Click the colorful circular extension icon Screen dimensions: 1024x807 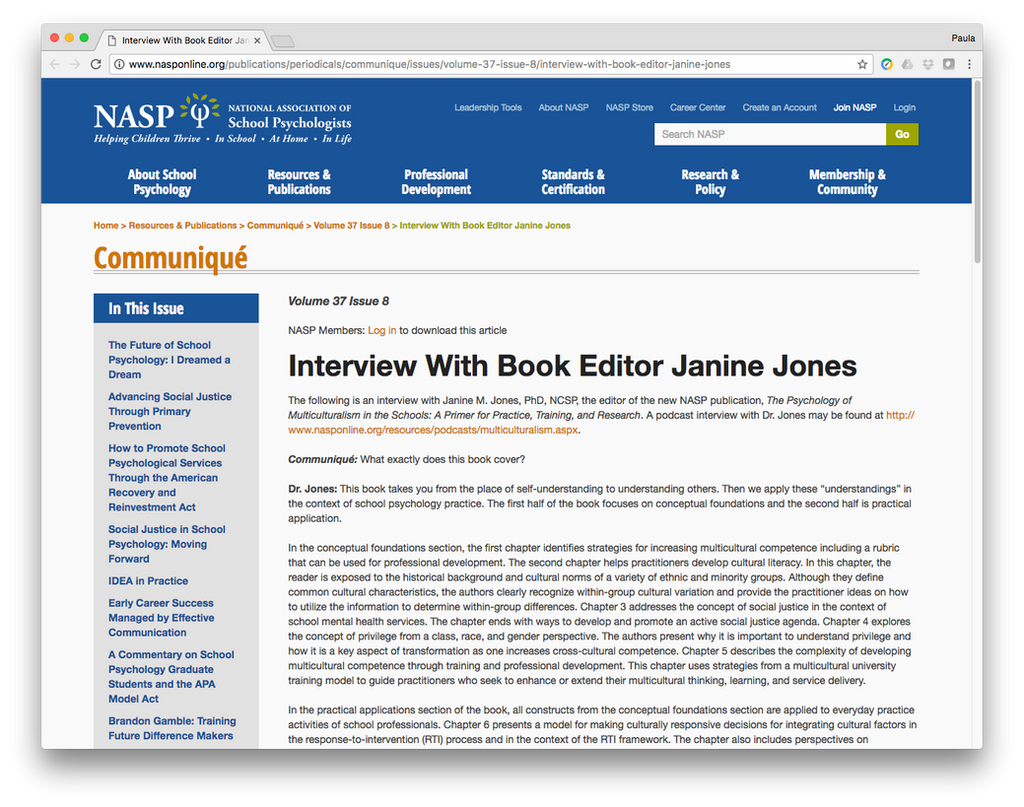click(886, 64)
